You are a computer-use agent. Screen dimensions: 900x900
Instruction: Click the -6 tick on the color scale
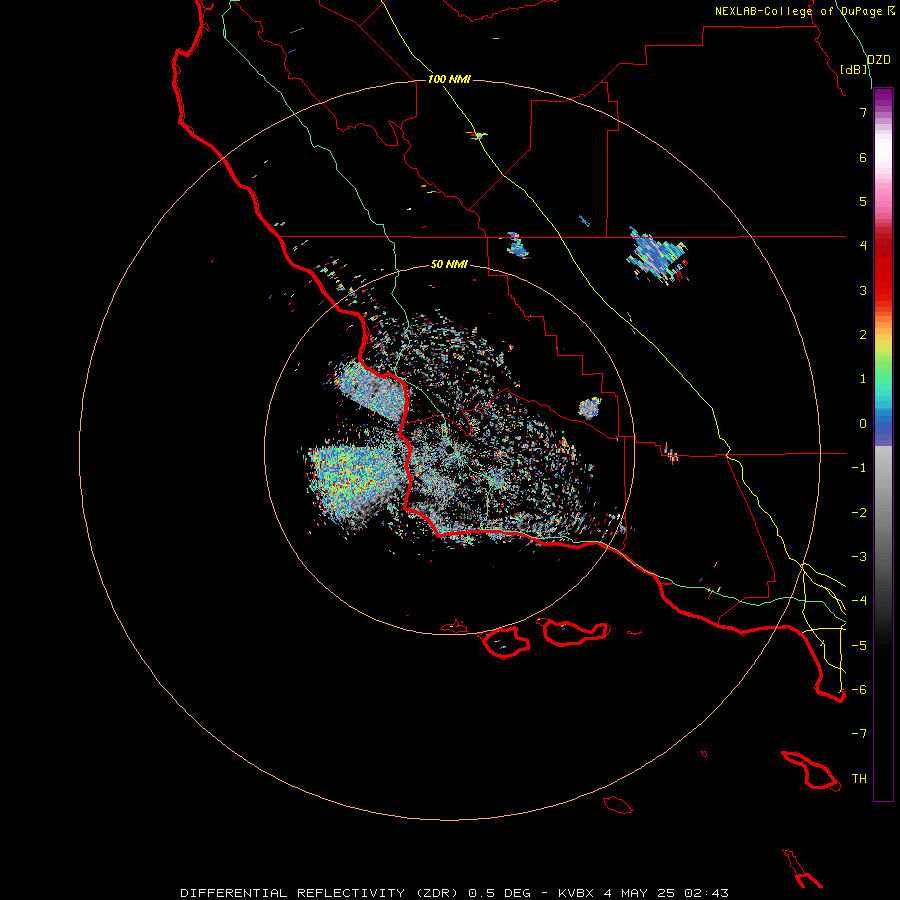pyautogui.click(x=859, y=690)
